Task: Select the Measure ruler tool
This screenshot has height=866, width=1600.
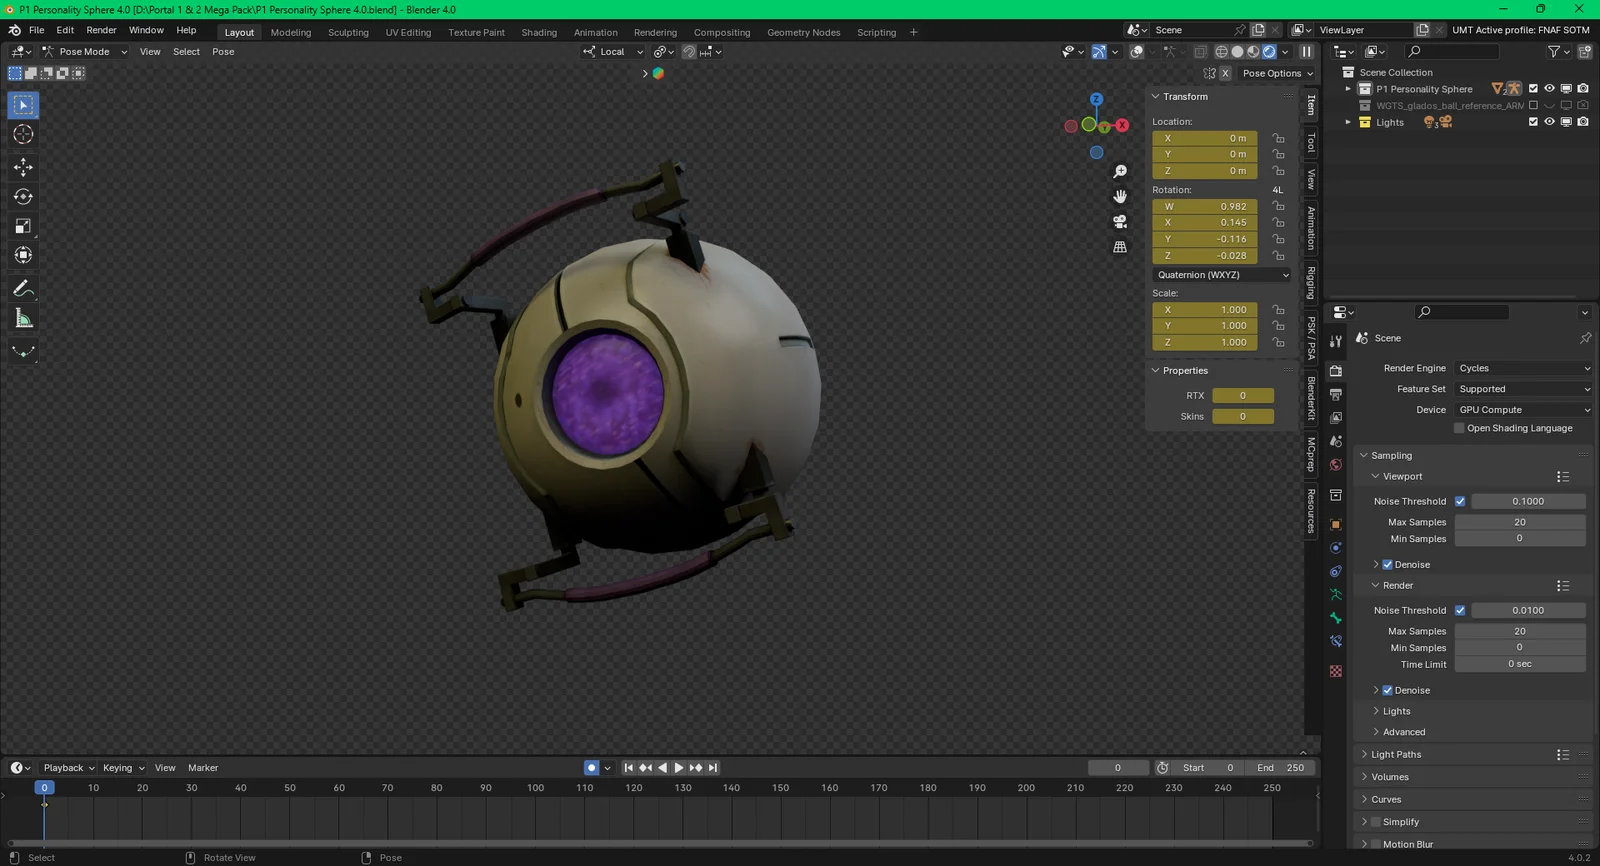Action: (23, 319)
